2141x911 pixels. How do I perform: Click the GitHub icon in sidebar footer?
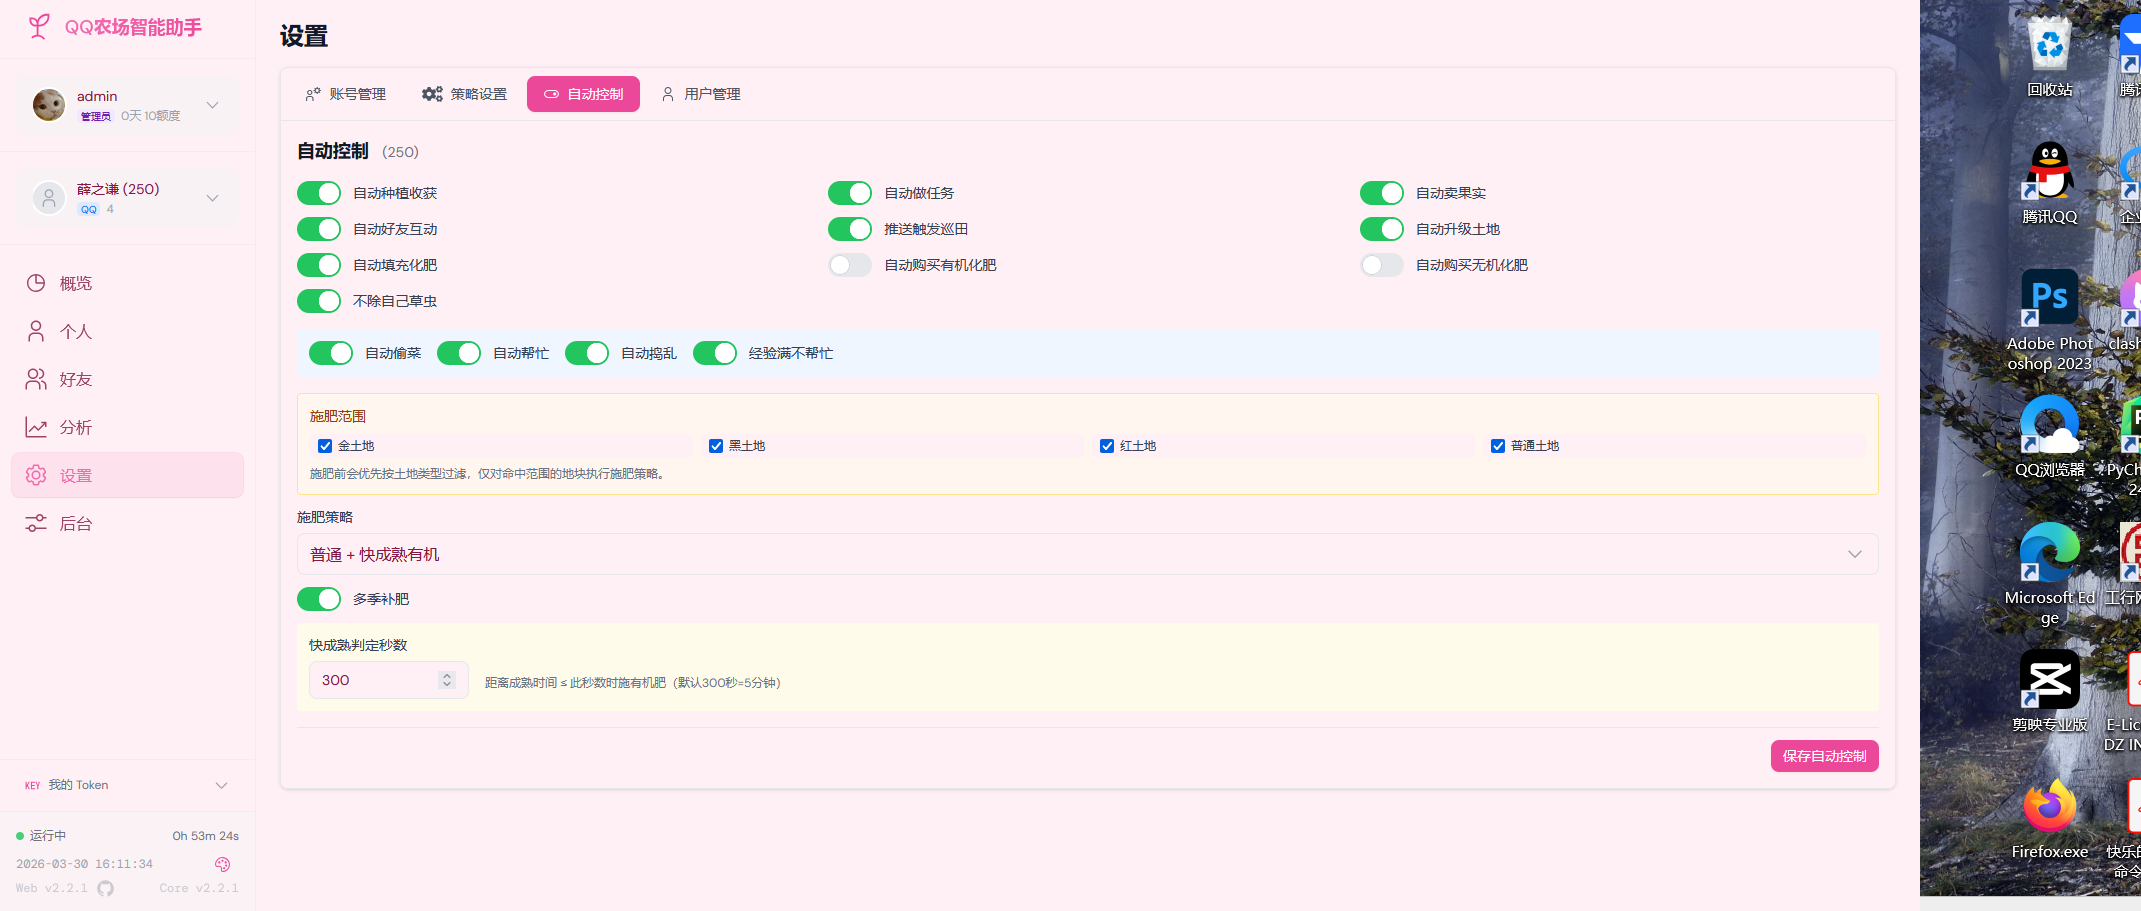coord(105,888)
